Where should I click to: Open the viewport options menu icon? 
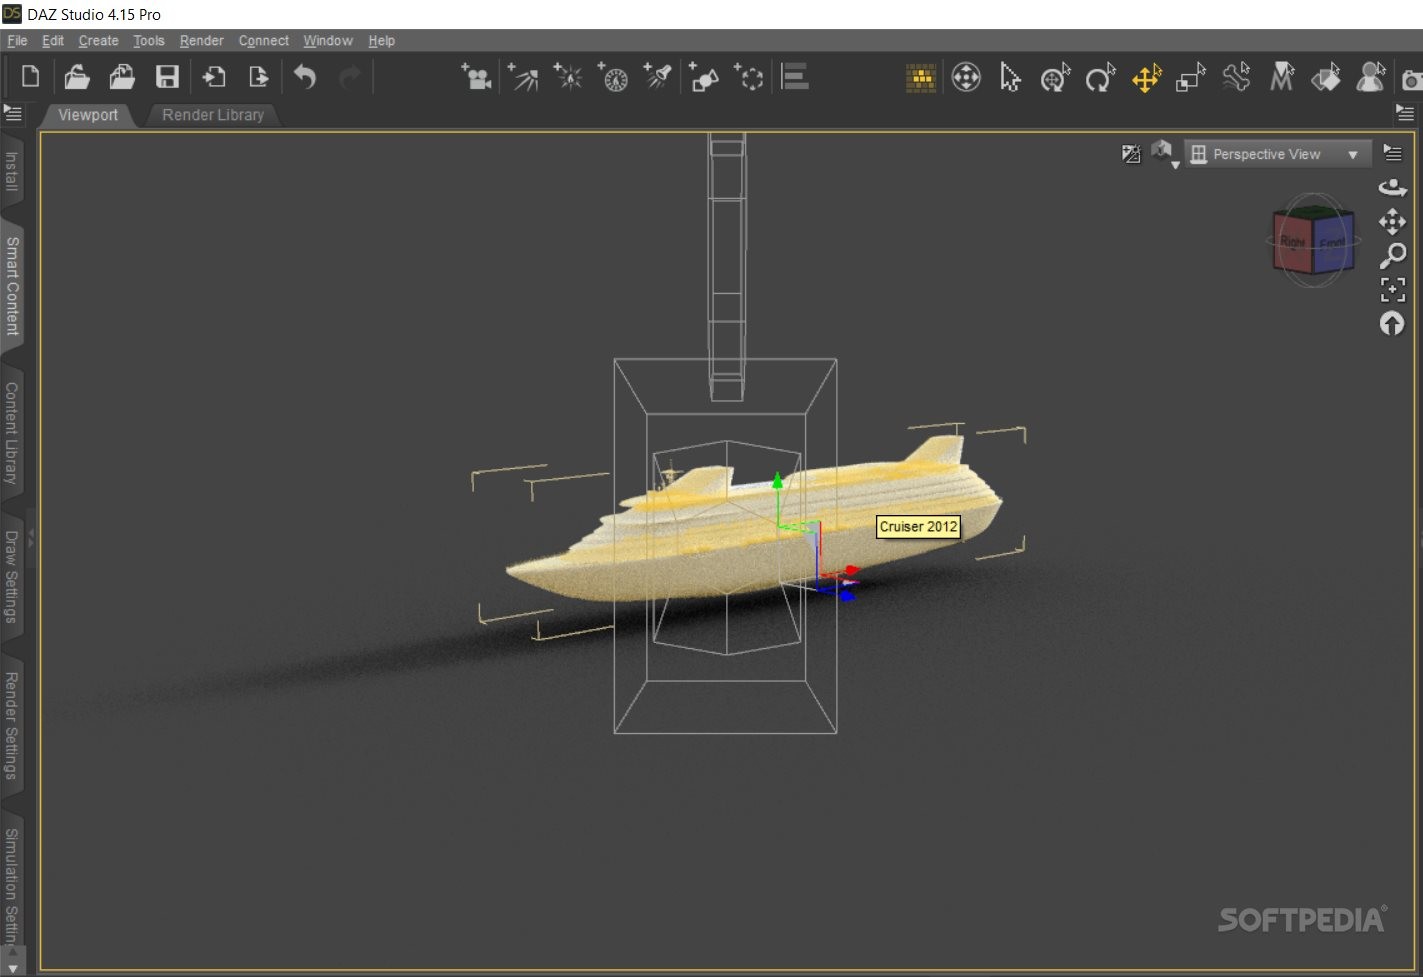pyautogui.click(x=1392, y=153)
